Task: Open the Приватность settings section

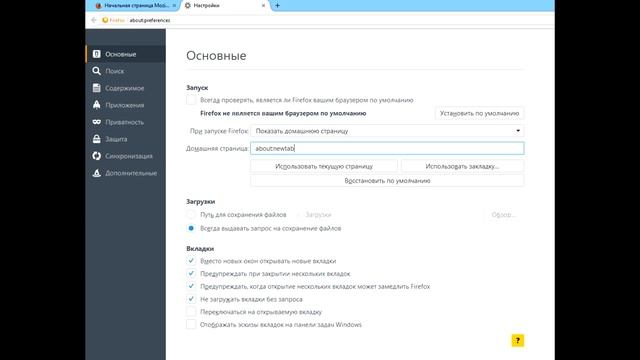Action: tap(126, 122)
